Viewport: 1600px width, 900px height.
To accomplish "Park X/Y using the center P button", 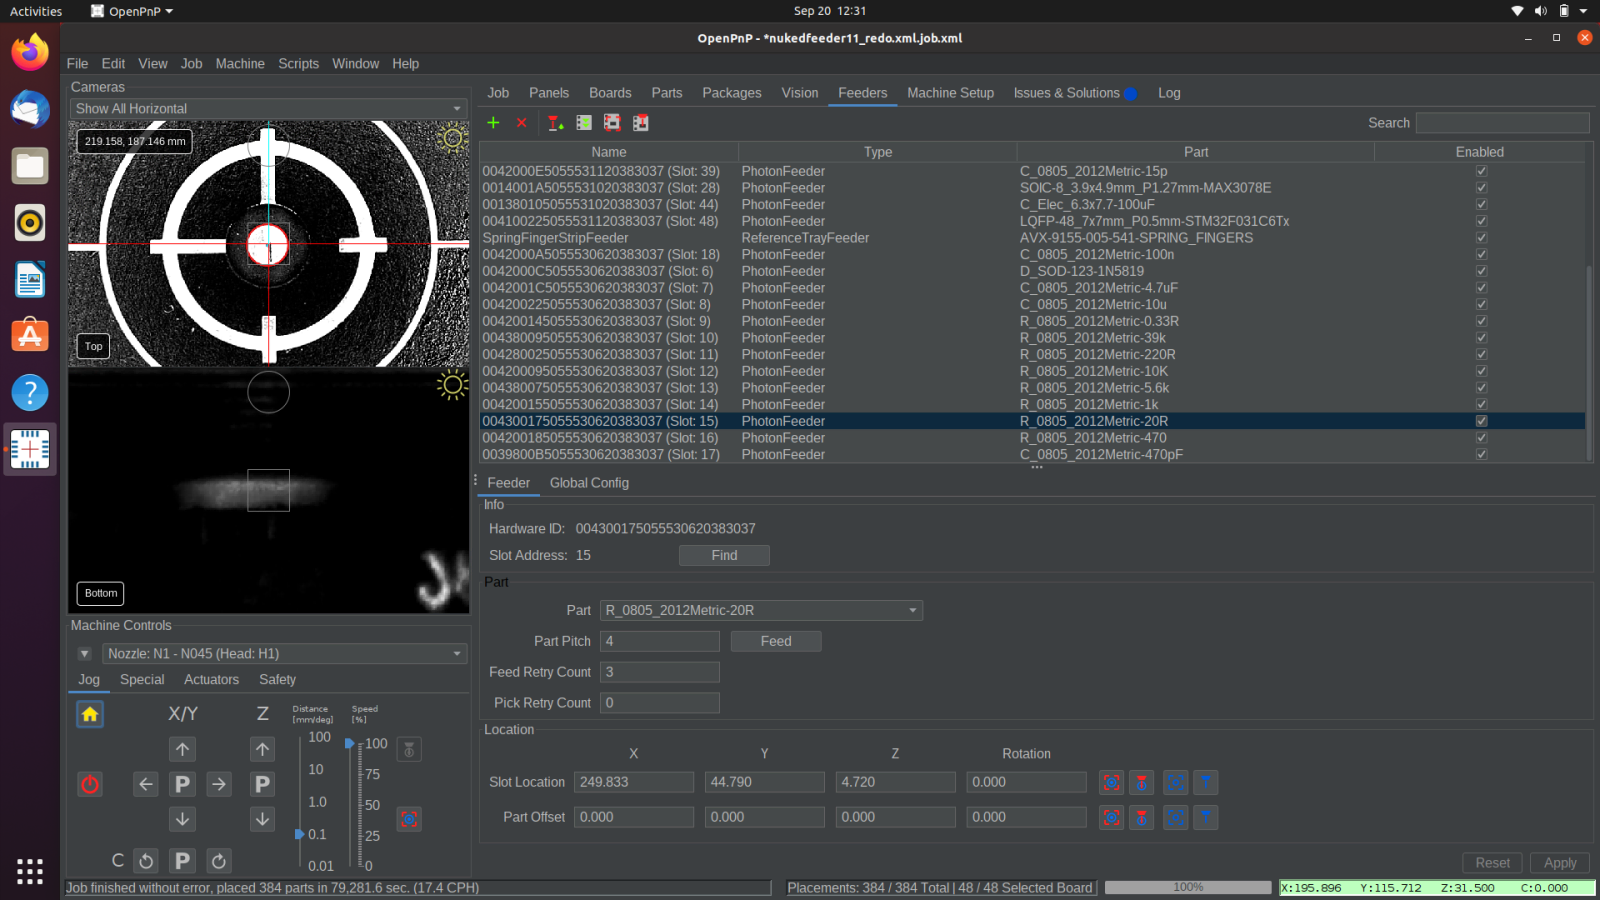I will [183, 784].
